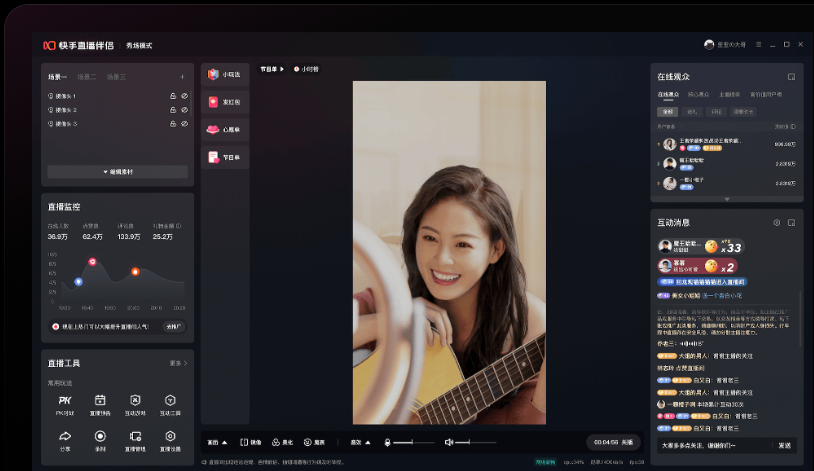
Task: Toggle lock on 摄像头 1 source
Action: coord(173,96)
